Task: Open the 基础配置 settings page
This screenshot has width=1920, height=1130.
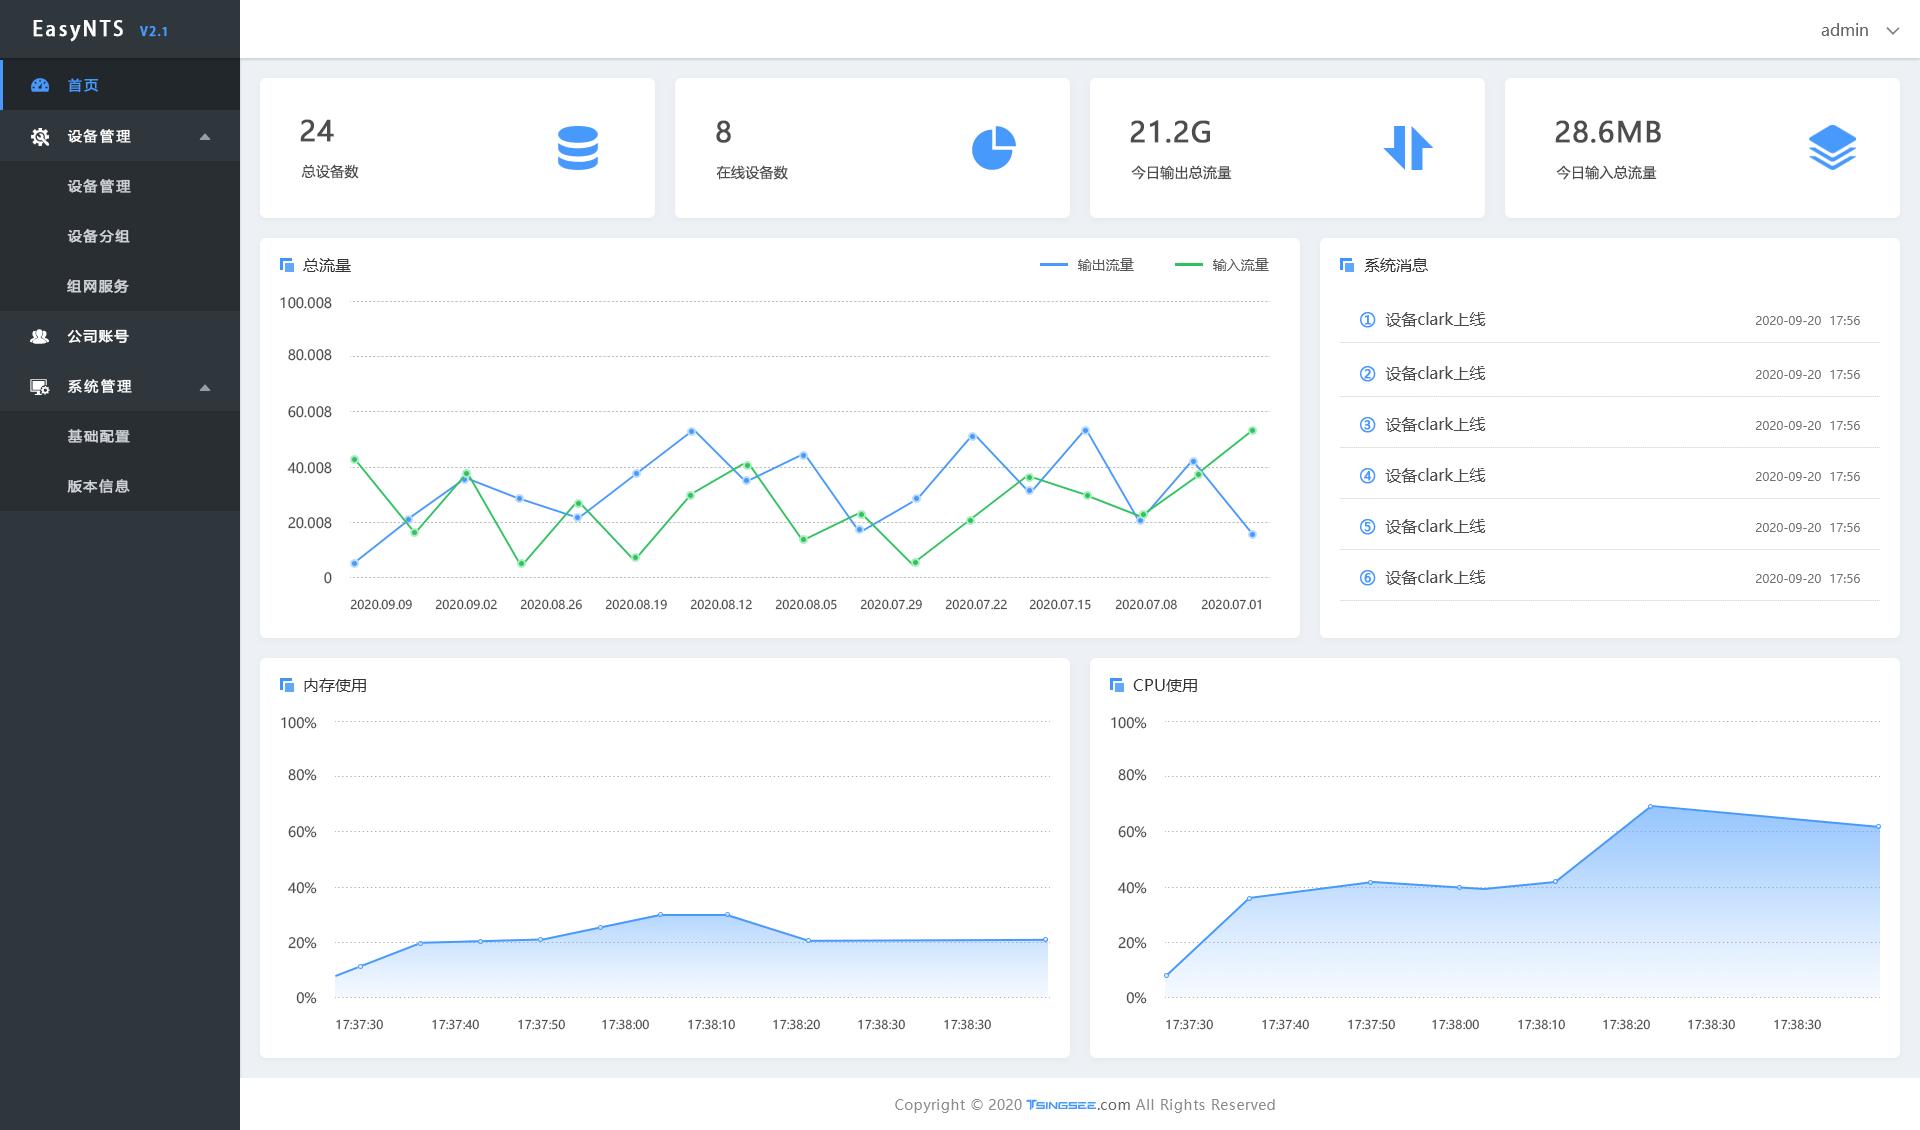Action: pos(98,436)
